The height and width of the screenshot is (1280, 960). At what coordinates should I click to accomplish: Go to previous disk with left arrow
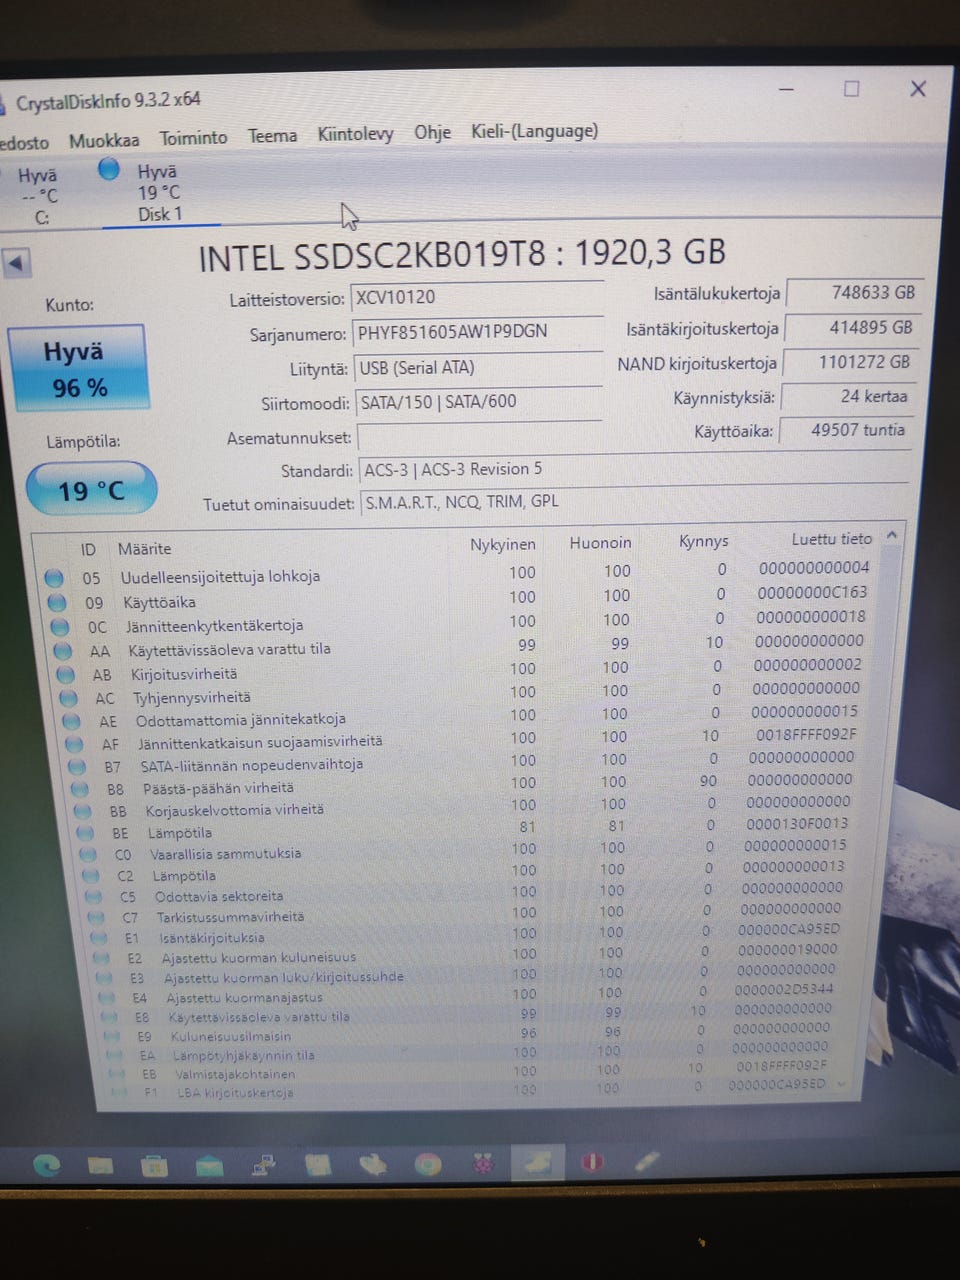[x=16, y=264]
